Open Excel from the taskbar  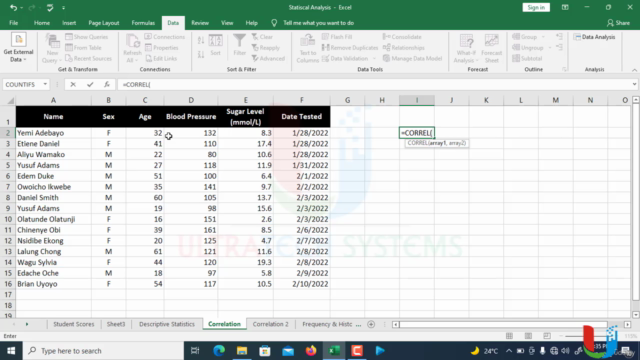[x=334, y=351]
